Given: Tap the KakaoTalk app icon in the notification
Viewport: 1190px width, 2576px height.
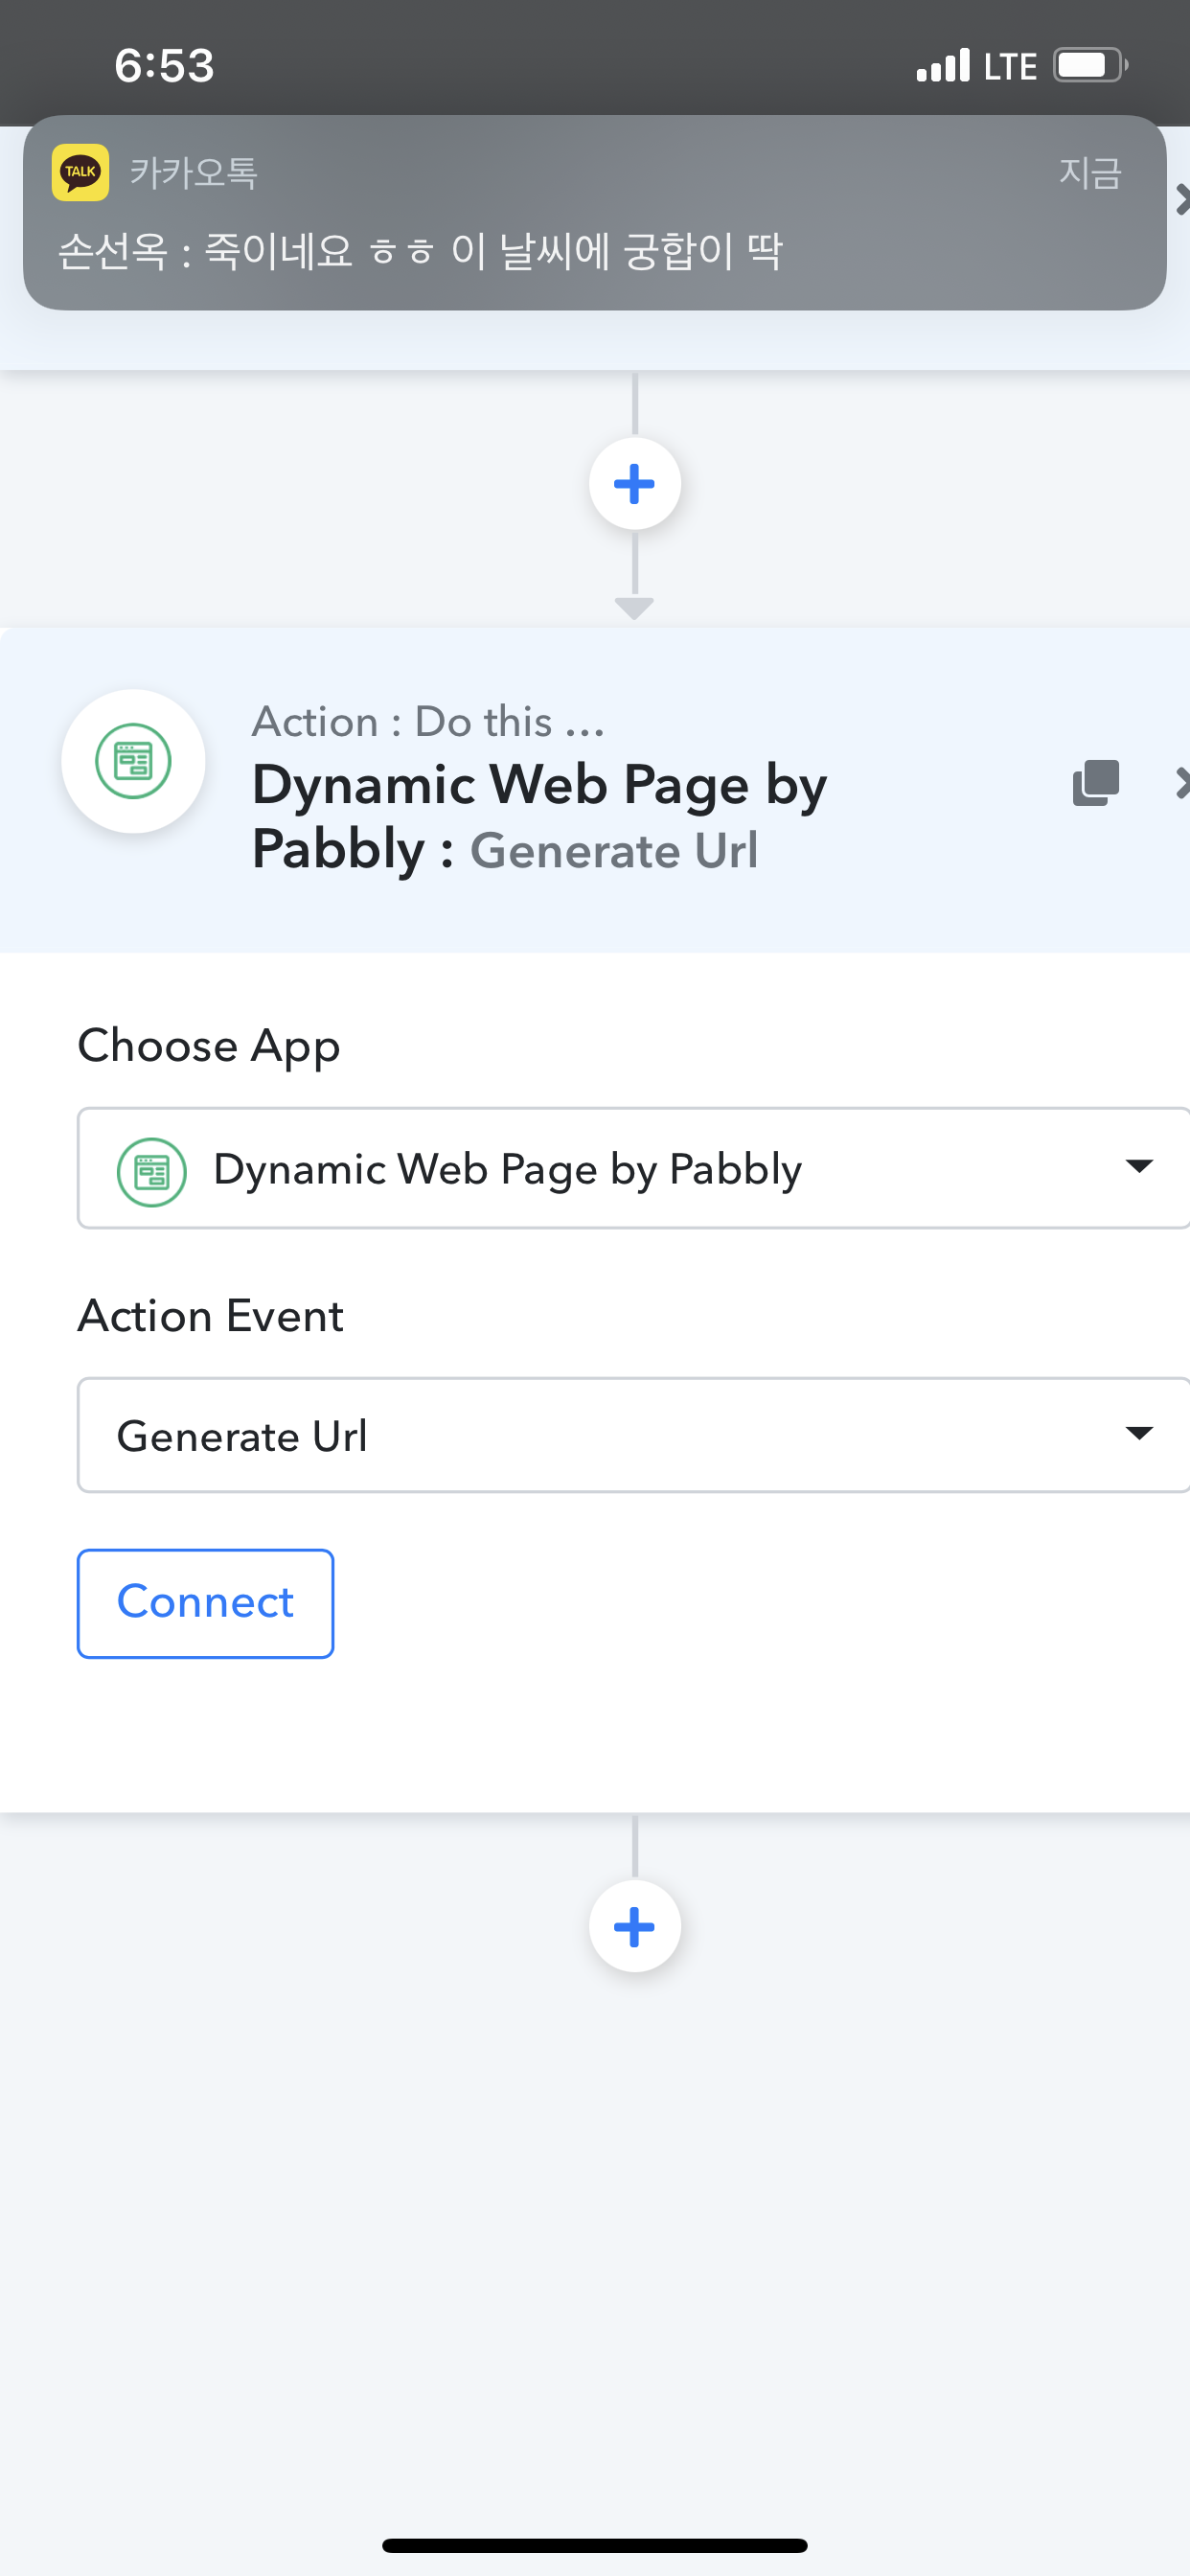Looking at the screenshot, I should [80, 172].
